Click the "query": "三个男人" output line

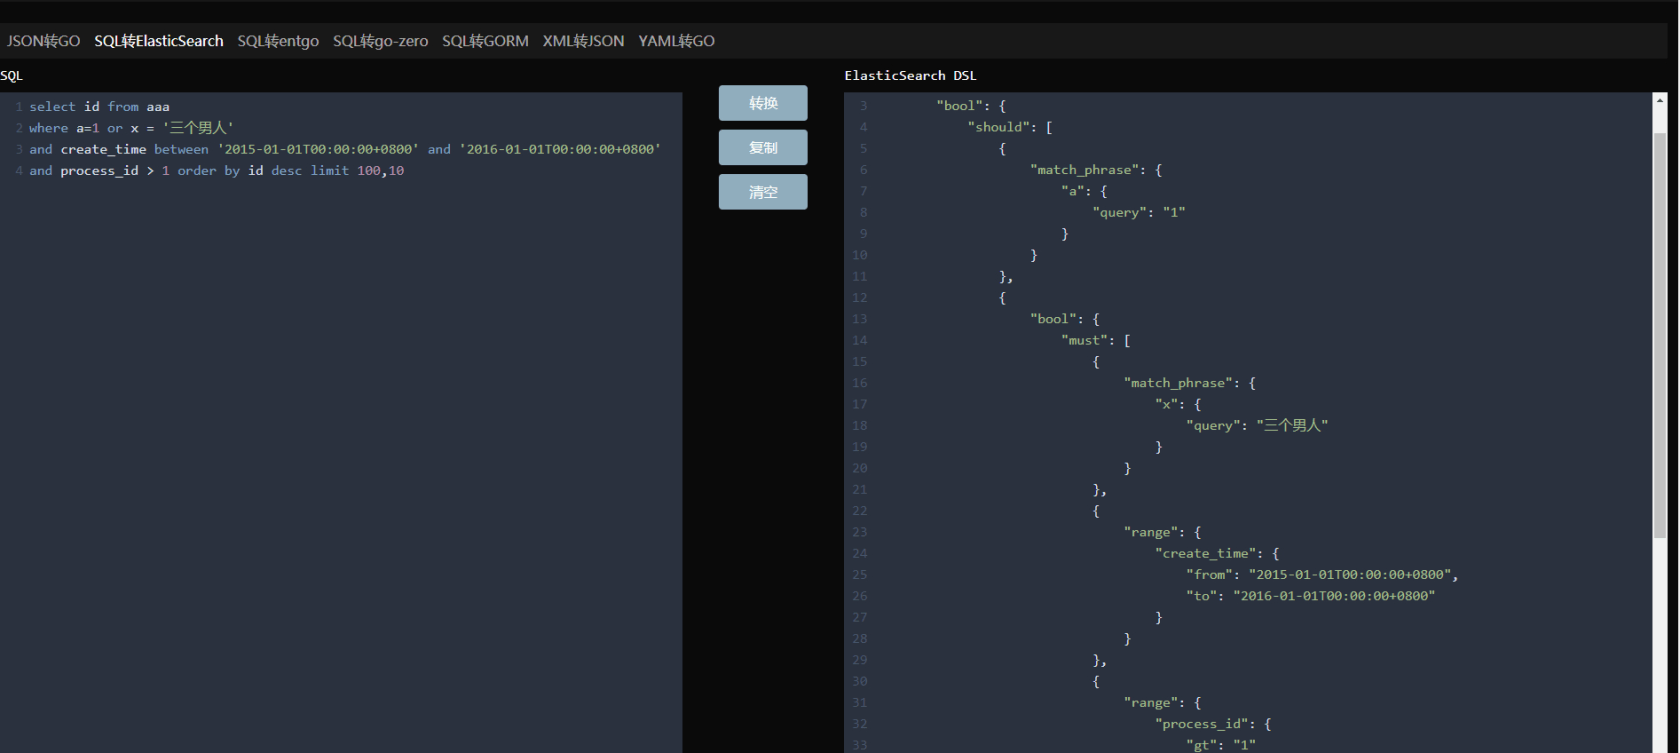click(x=1256, y=426)
